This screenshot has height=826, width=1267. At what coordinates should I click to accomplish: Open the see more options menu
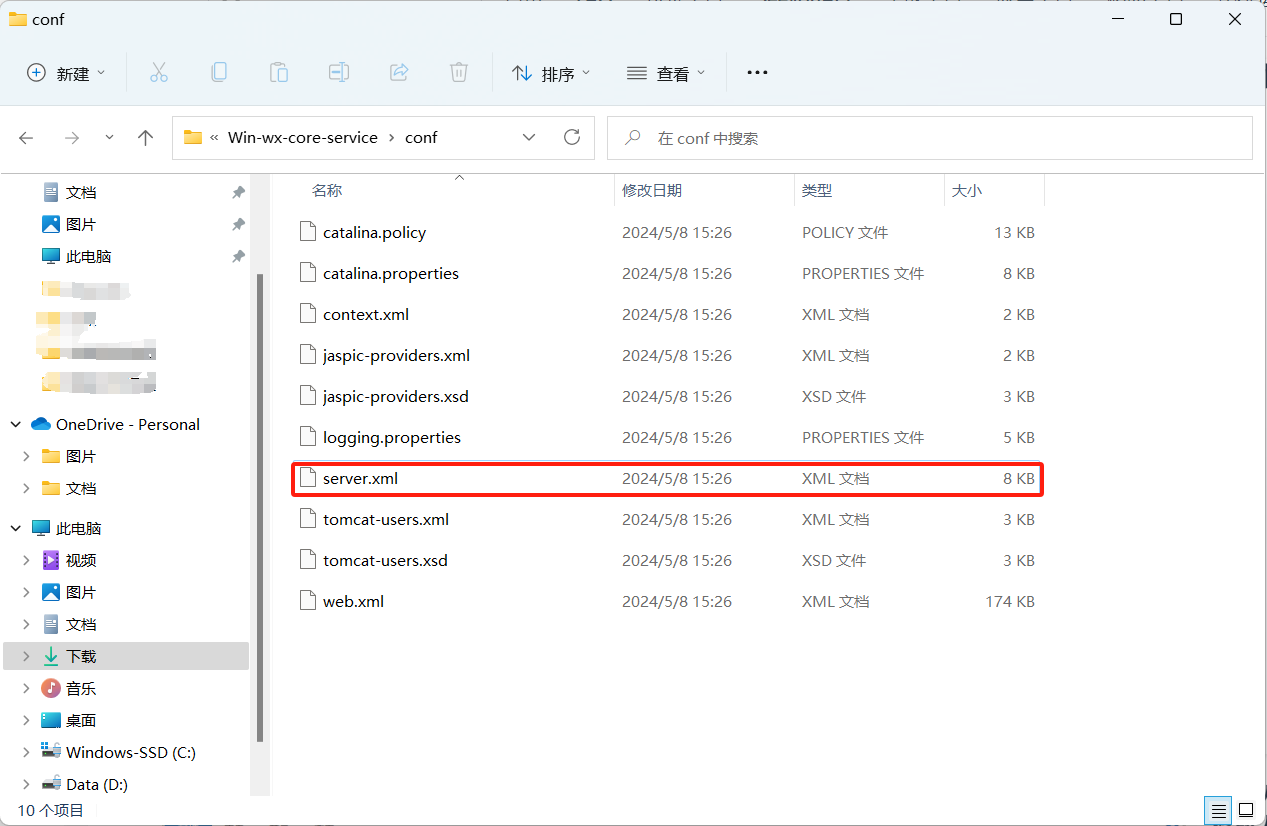point(757,73)
